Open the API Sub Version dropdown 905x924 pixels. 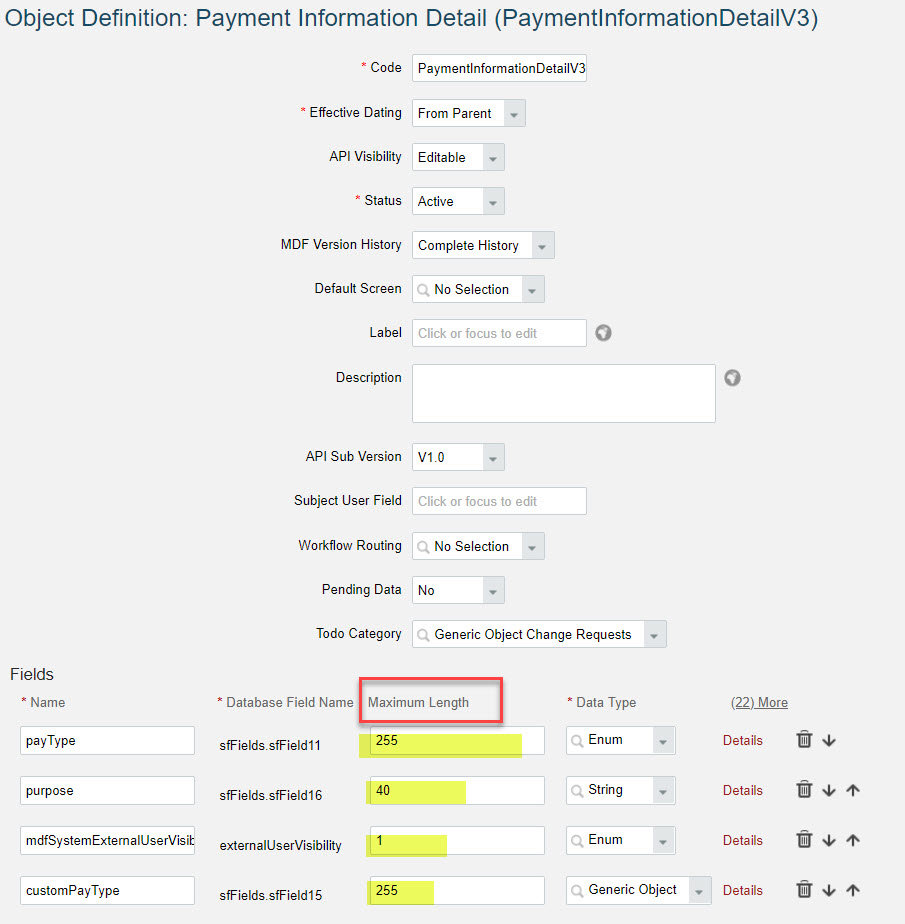click(493, 458)
